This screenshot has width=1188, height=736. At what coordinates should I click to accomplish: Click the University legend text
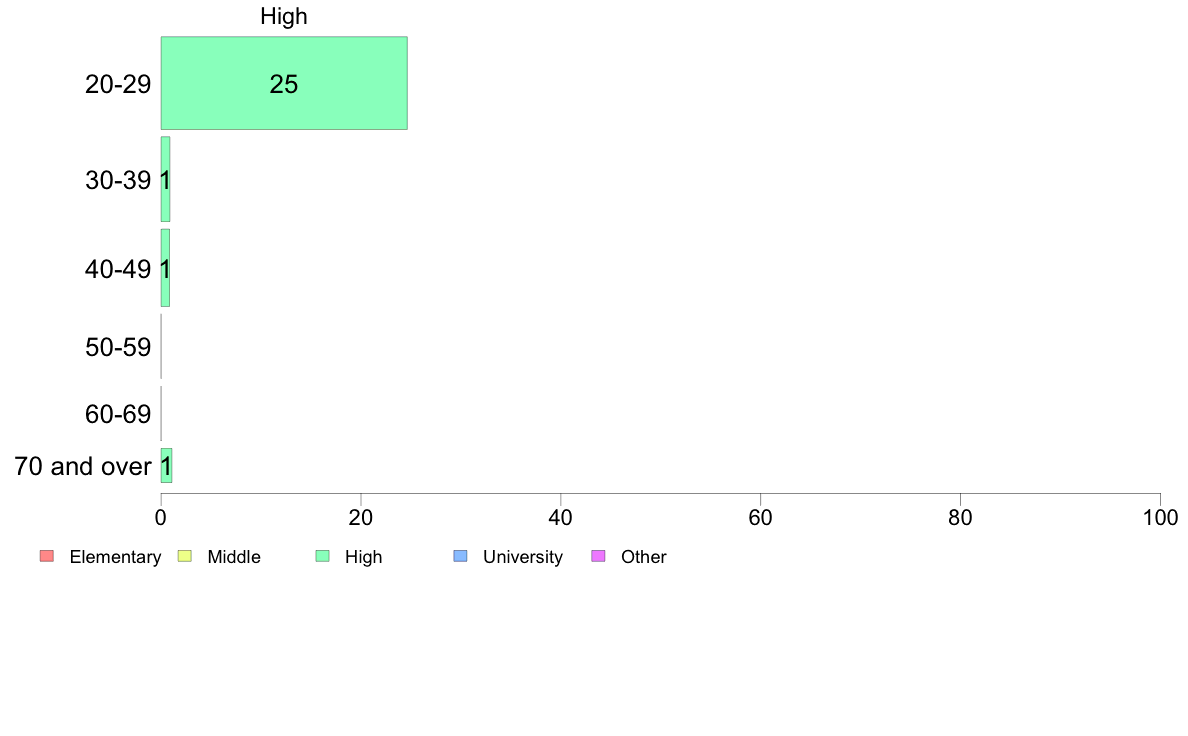click(523, 557)
